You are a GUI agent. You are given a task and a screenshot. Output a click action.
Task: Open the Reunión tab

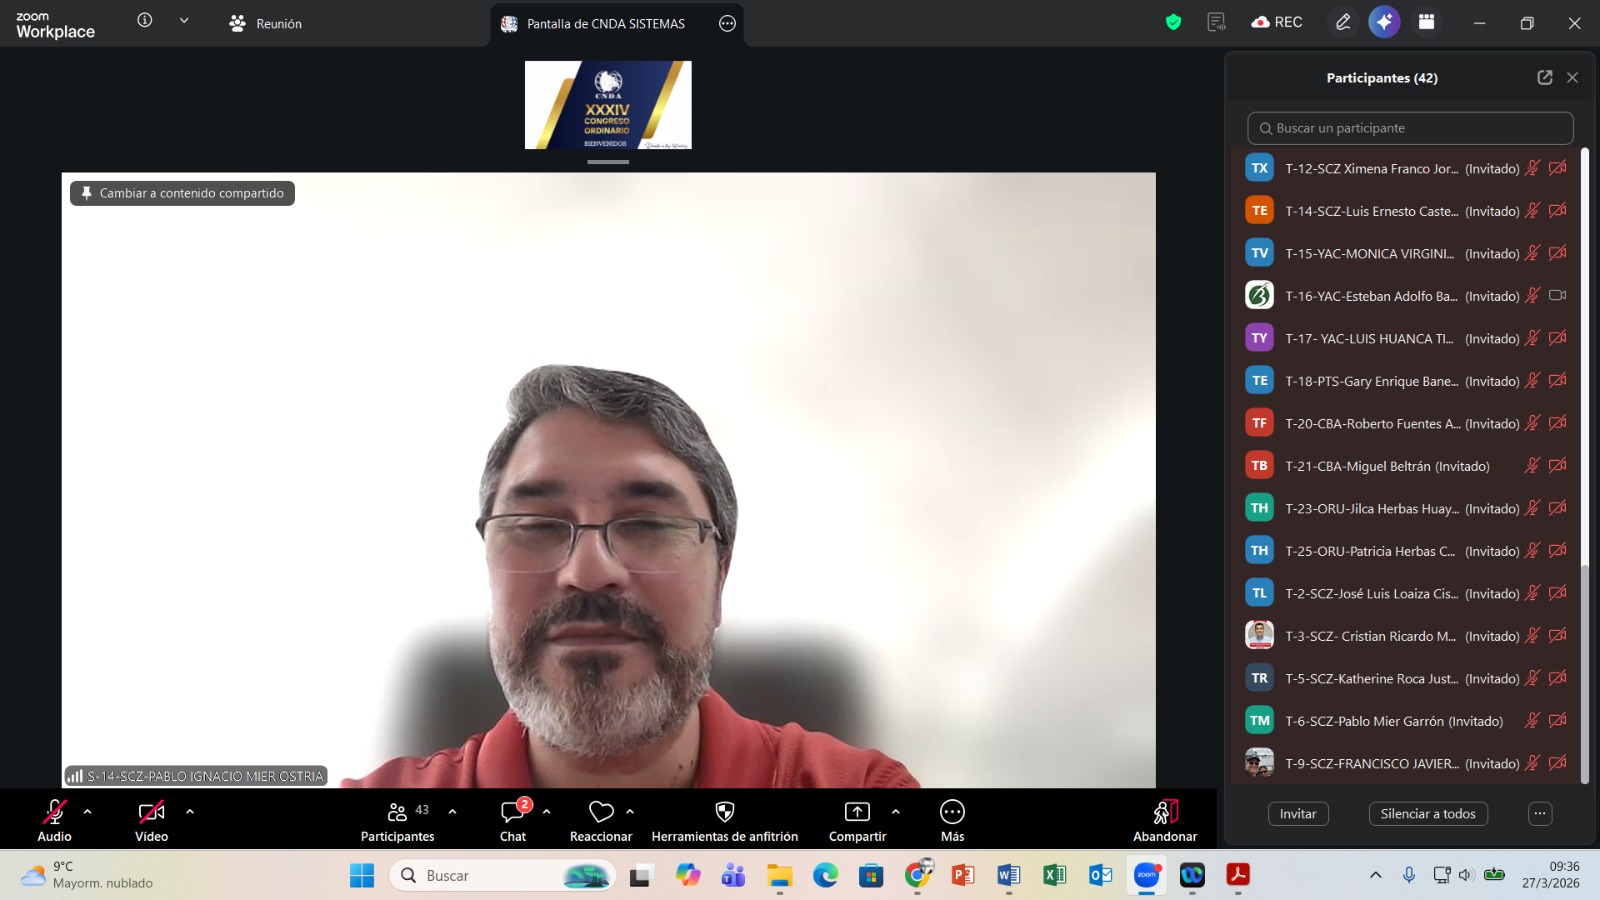coord(266,24)
